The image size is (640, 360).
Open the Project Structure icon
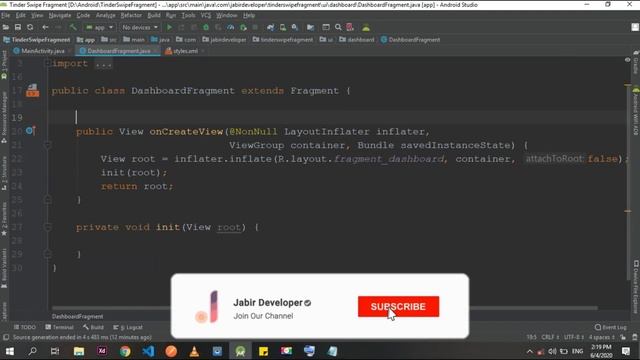[x=310, y=27]
